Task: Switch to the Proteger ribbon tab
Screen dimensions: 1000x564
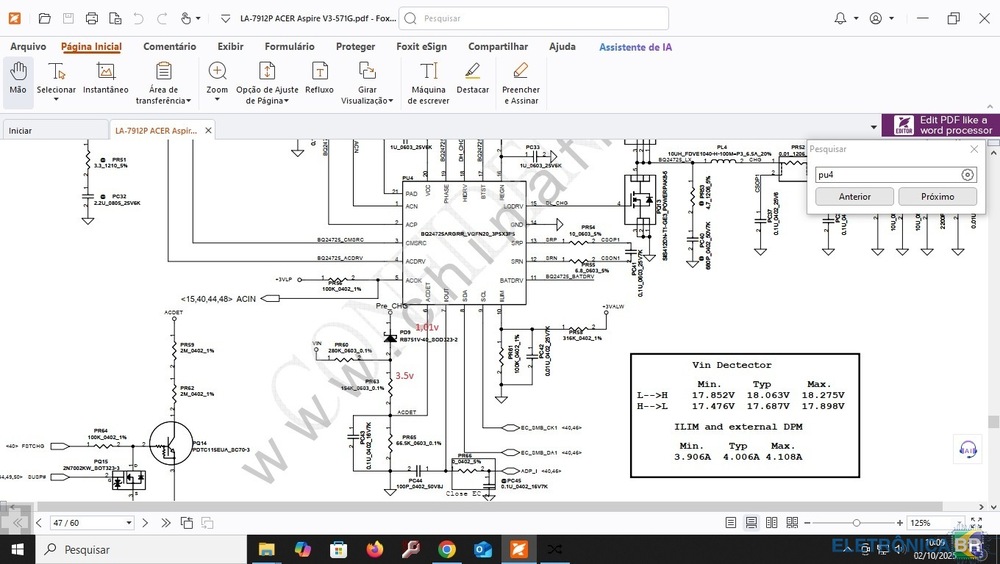Action: 355,46
